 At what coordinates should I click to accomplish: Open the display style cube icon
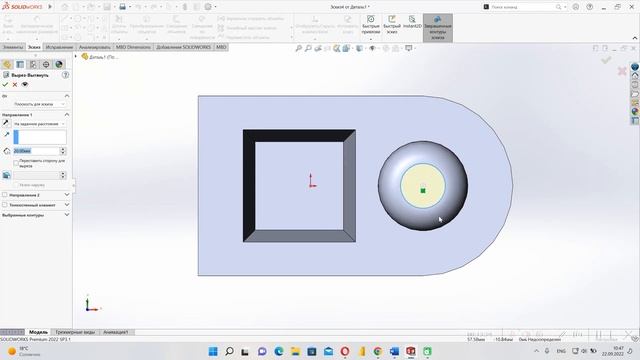tap(359, 49)
